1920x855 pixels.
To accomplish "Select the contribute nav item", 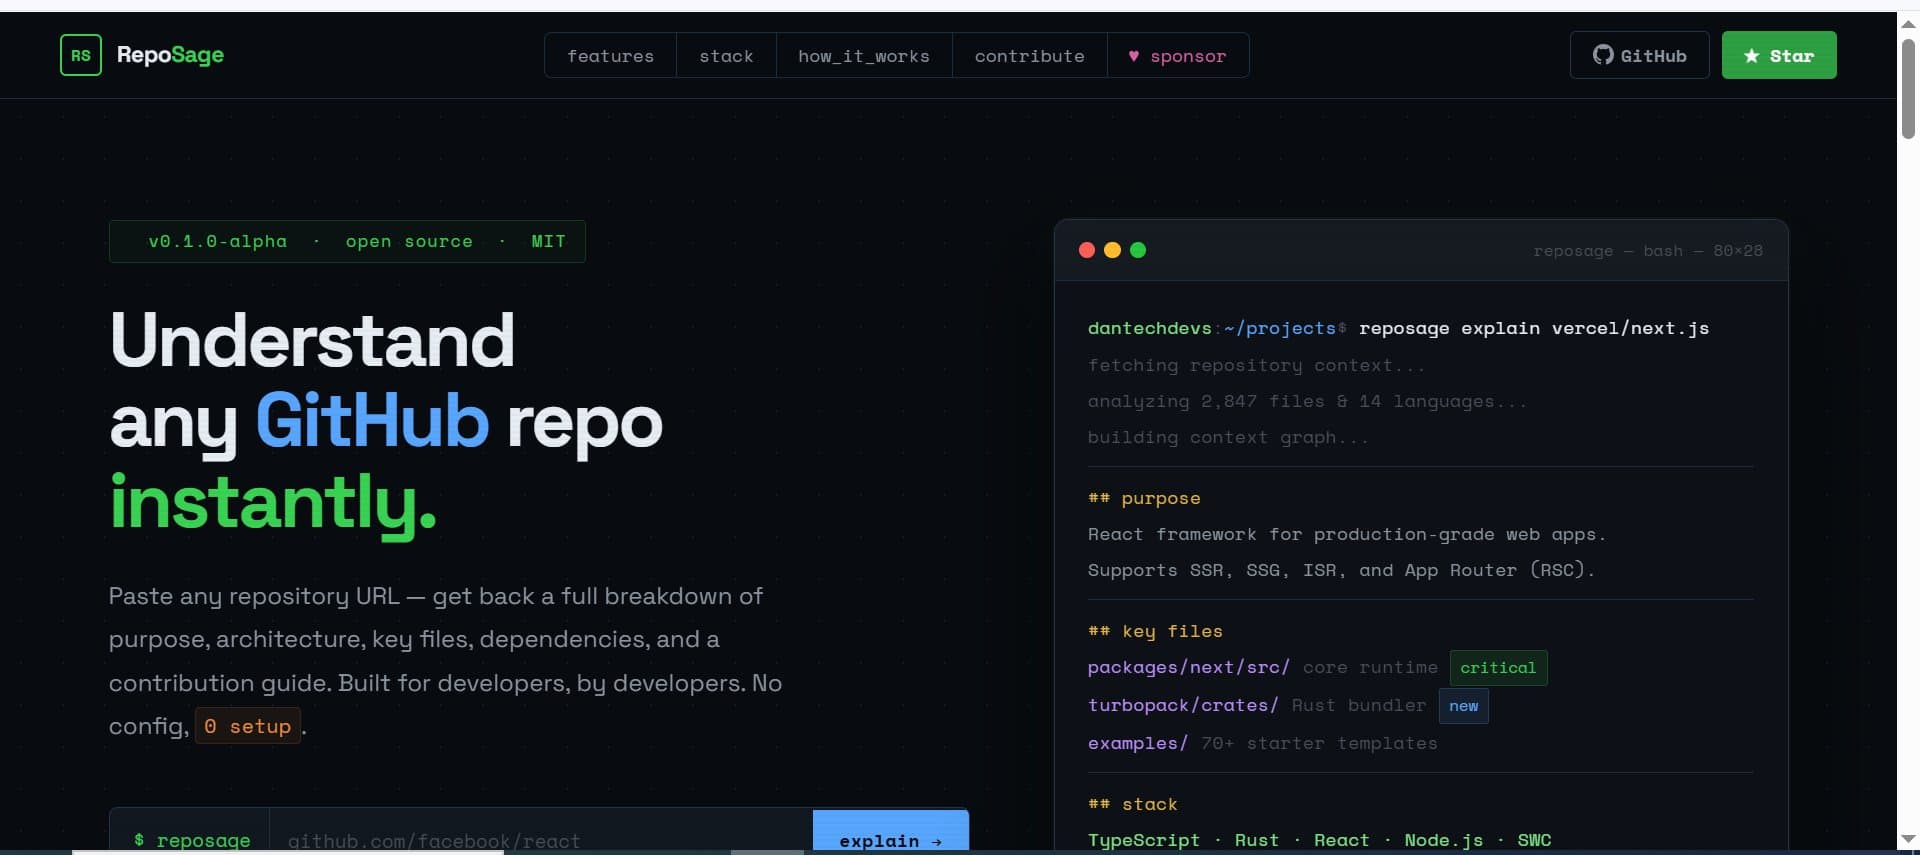I will pyautogui.click(x=1029, y=56).
